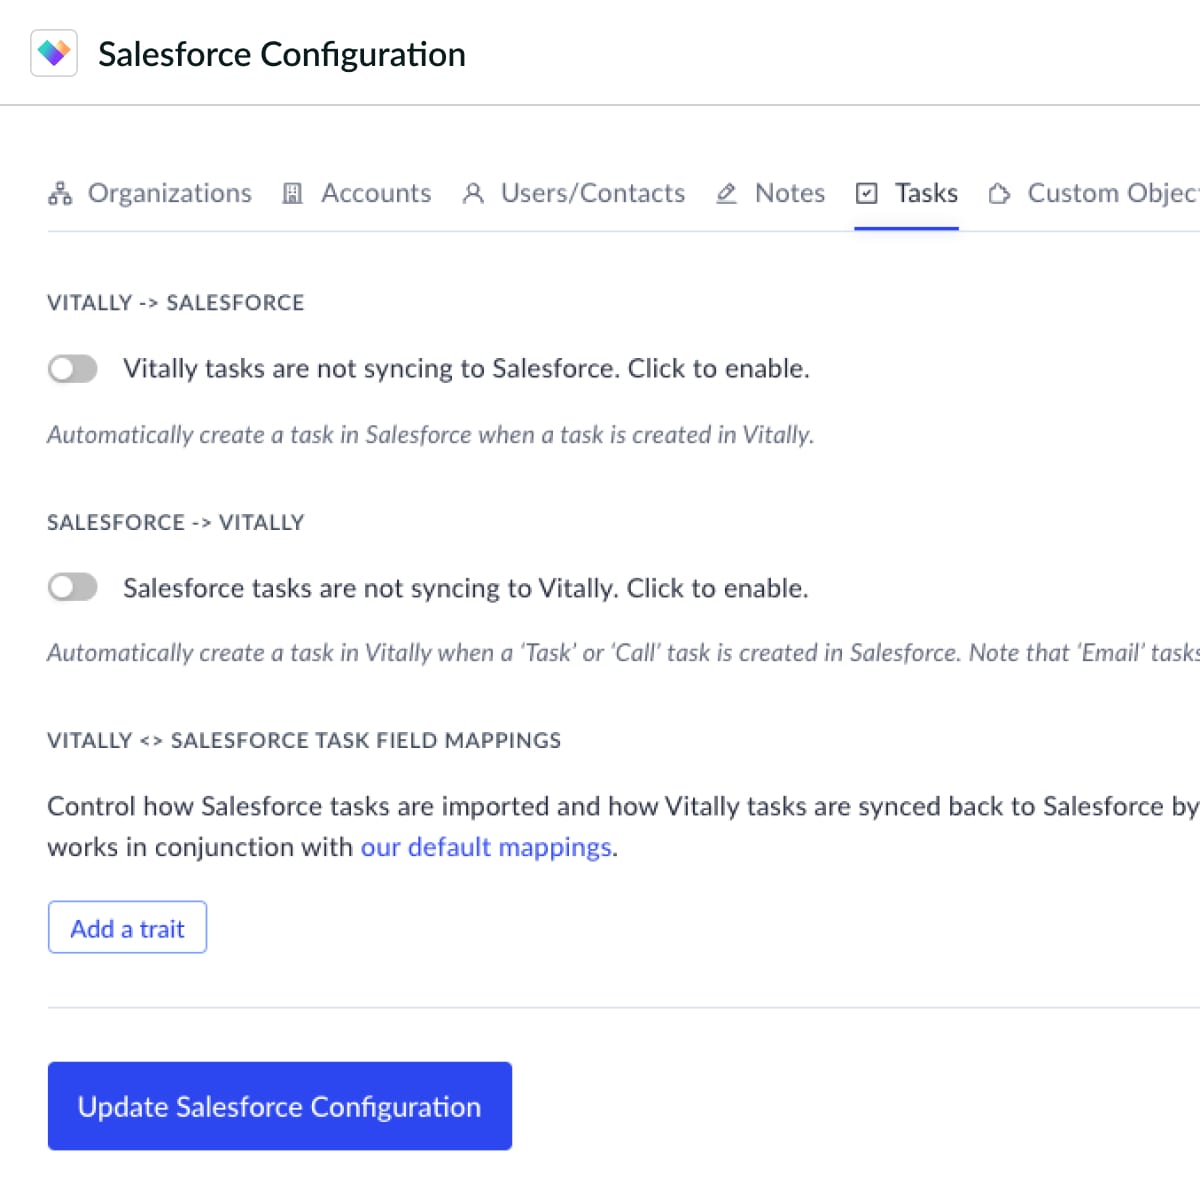
Task: Click 'Vitally tasks are not syncing' label
Action: tap(466, 369)
